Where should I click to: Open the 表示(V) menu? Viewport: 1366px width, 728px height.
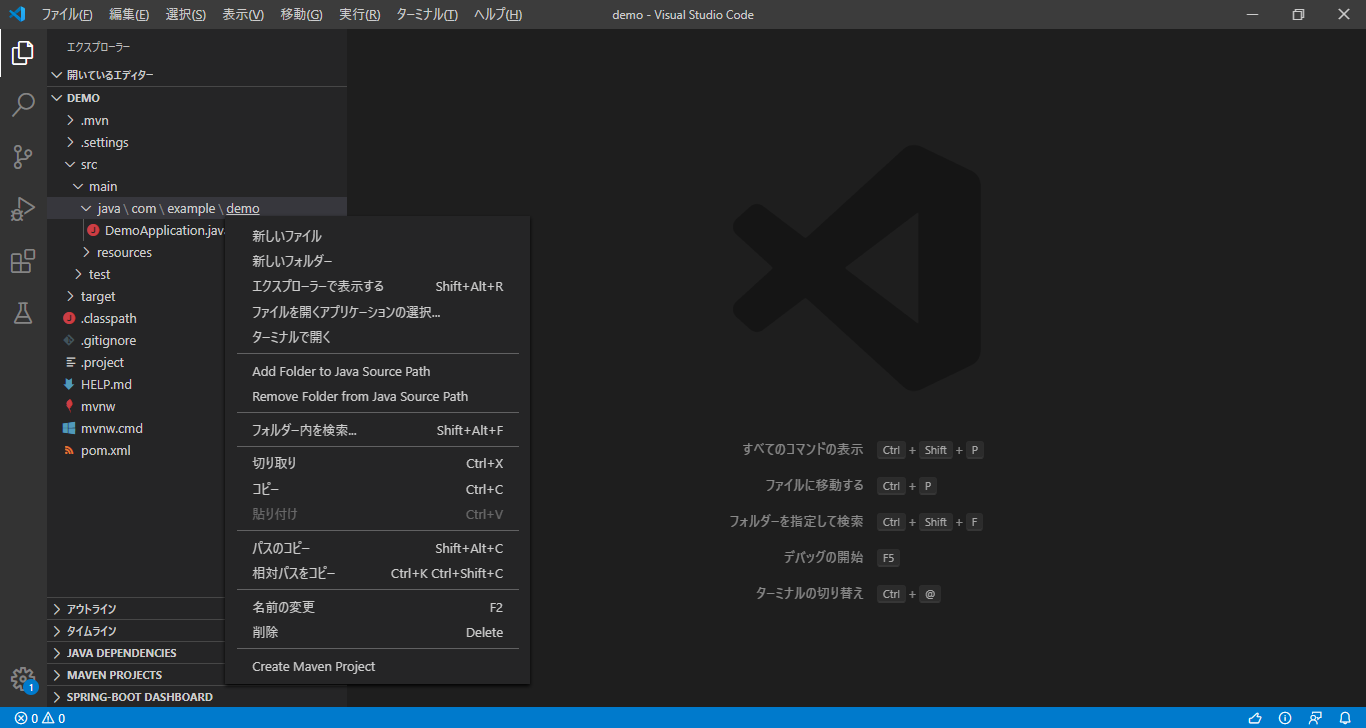pyautogui.click(x=243, y=14)
